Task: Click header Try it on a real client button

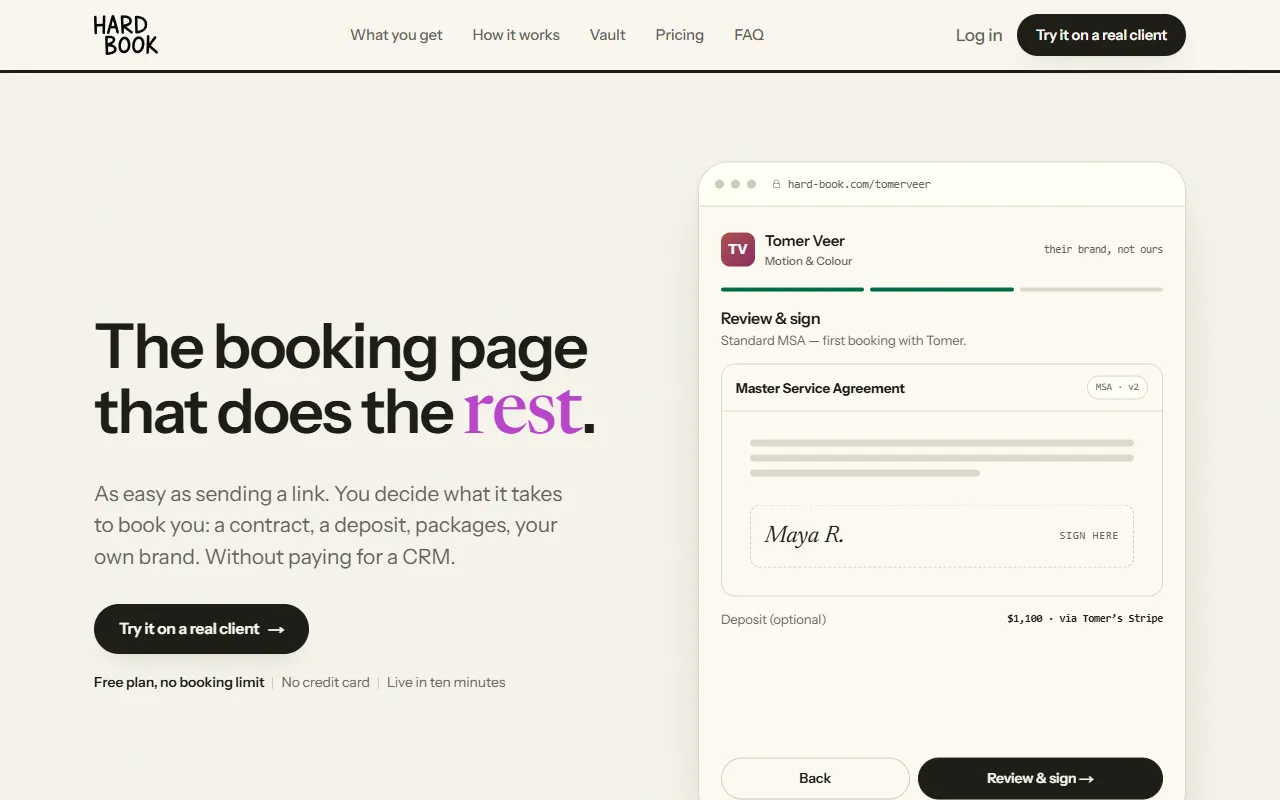Action: (x=1101, y=35)
